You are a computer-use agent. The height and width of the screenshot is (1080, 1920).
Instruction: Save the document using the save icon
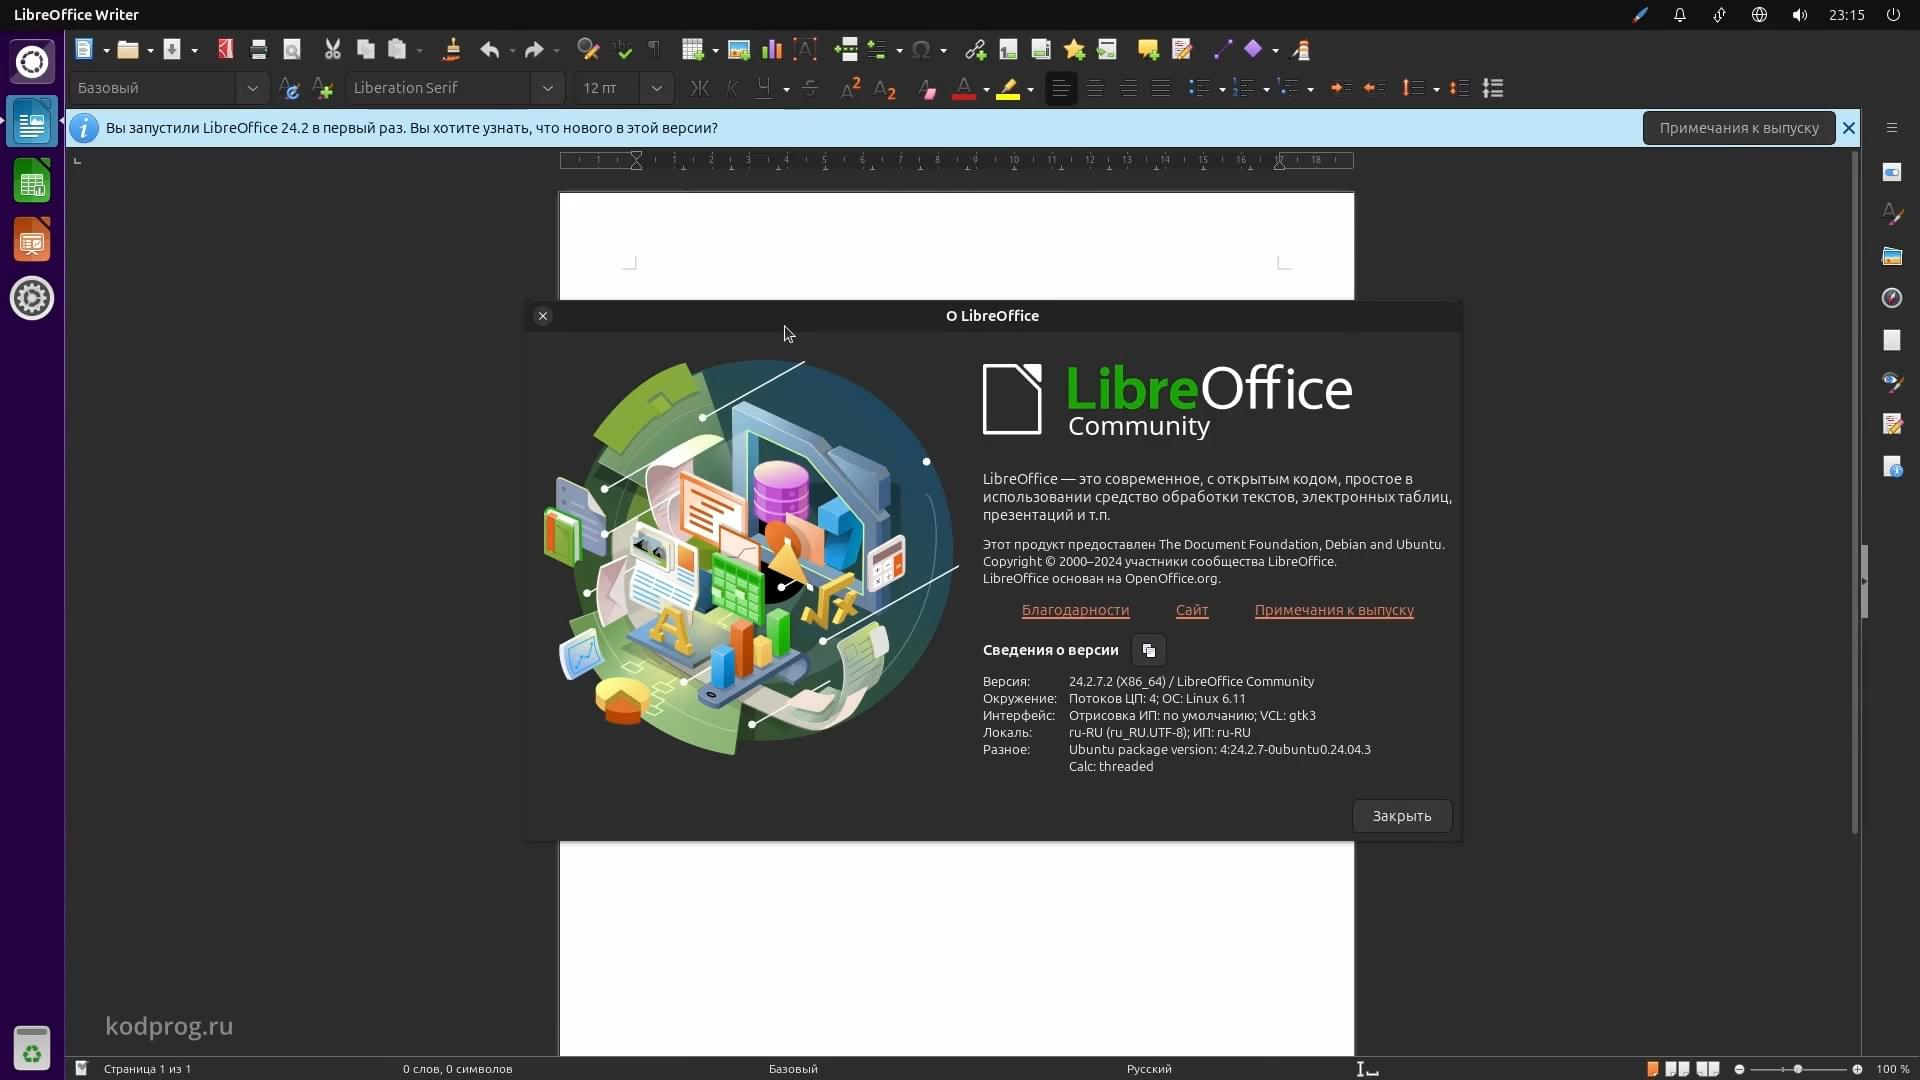click(x=172, y=49)
